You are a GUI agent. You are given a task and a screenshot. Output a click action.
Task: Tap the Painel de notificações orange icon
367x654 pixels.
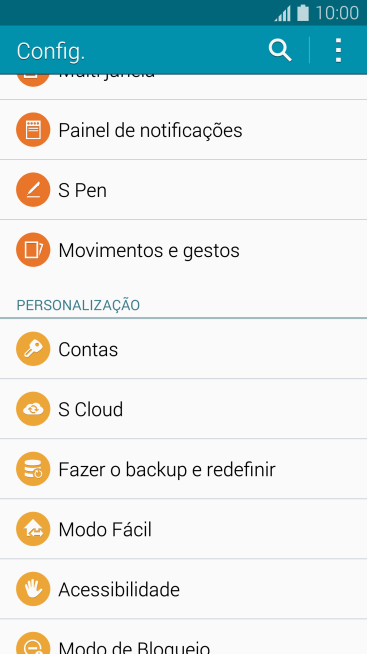33,130
